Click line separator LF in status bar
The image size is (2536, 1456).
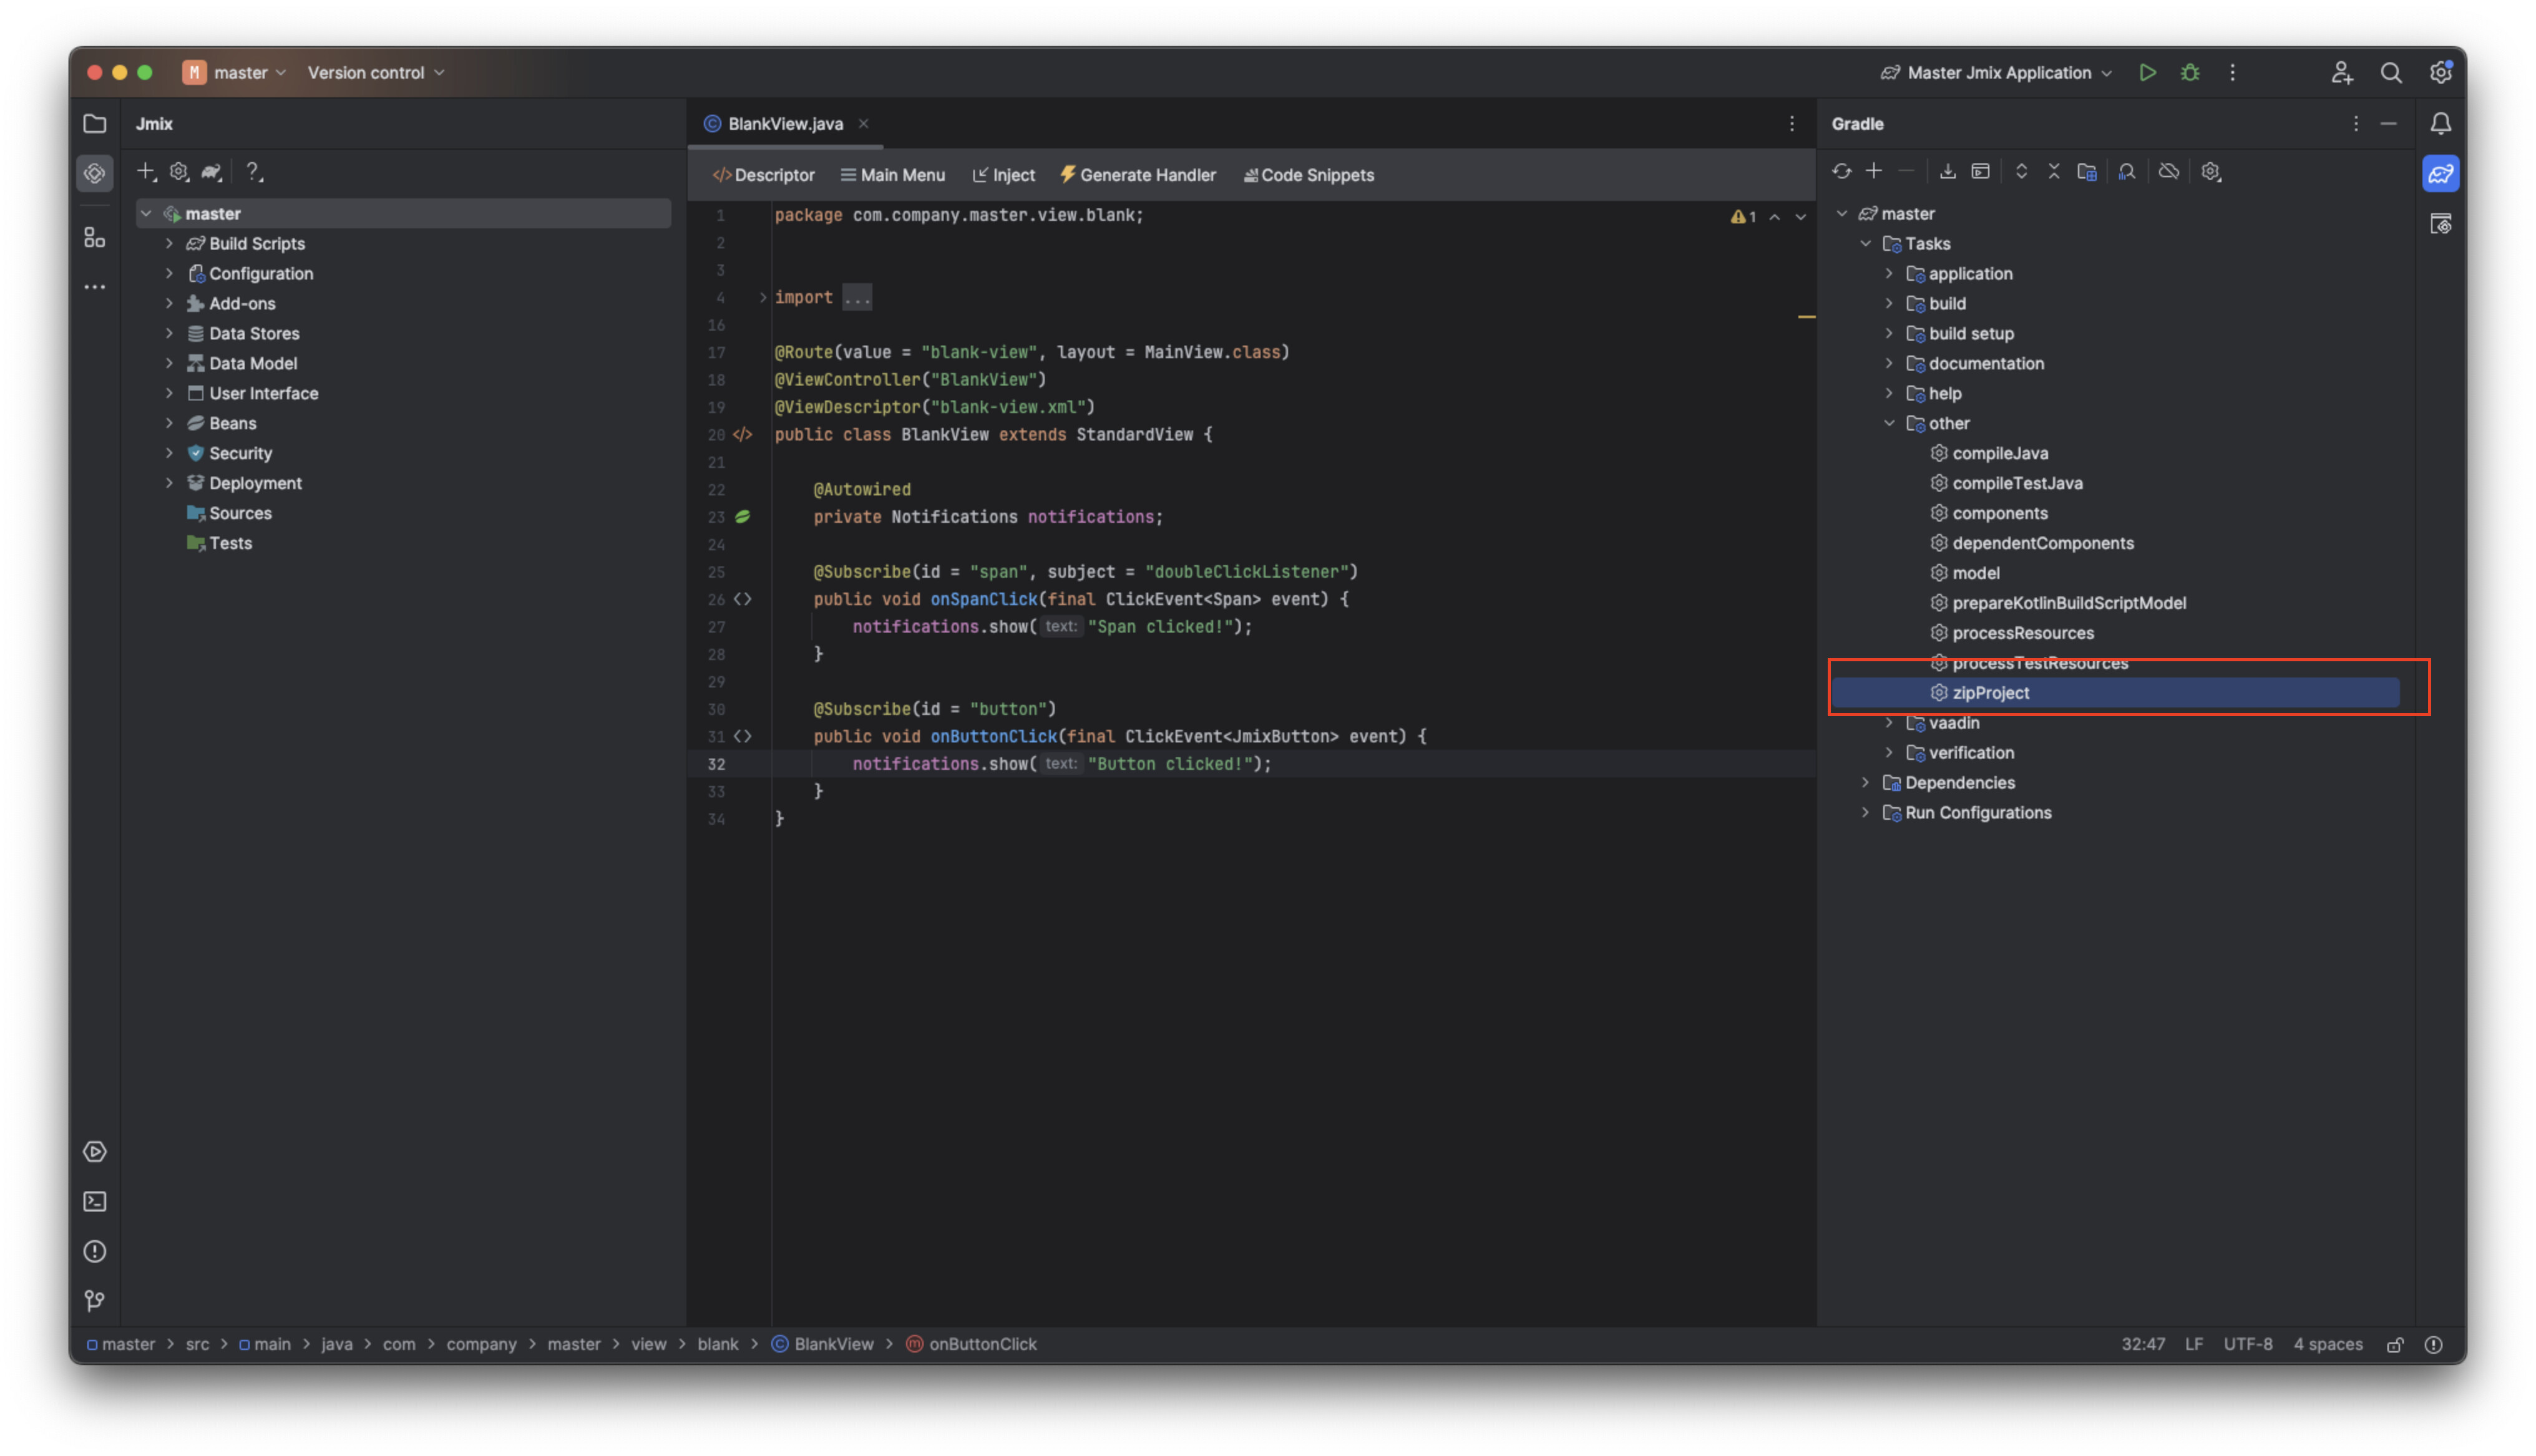(2193, 1344)
